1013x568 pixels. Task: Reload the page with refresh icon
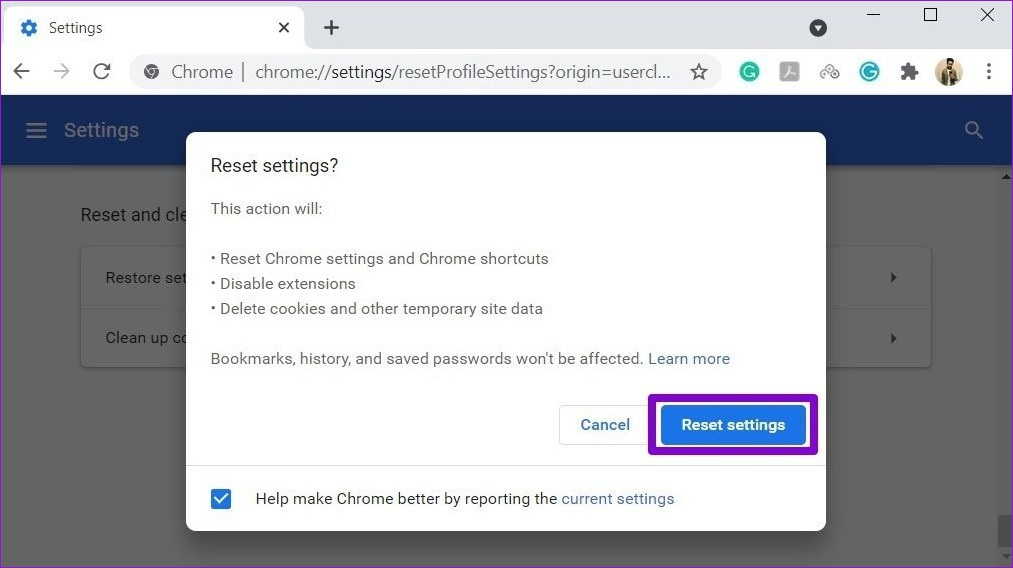pyautogui.click(x=101, y=71)
